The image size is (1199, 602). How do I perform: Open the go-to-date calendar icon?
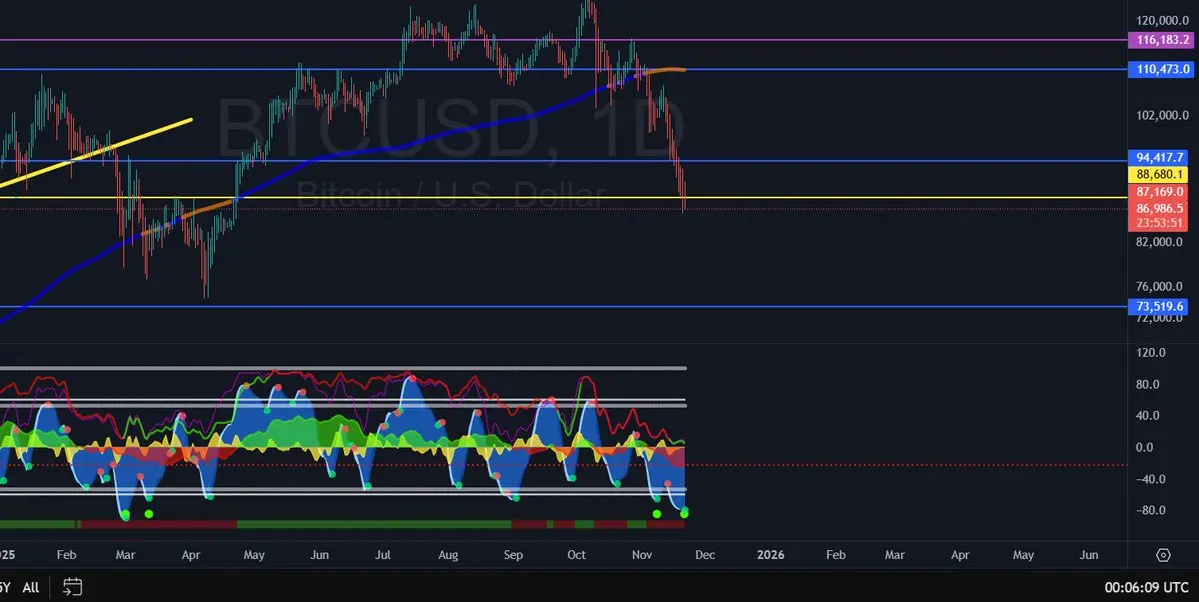point(72,587)
